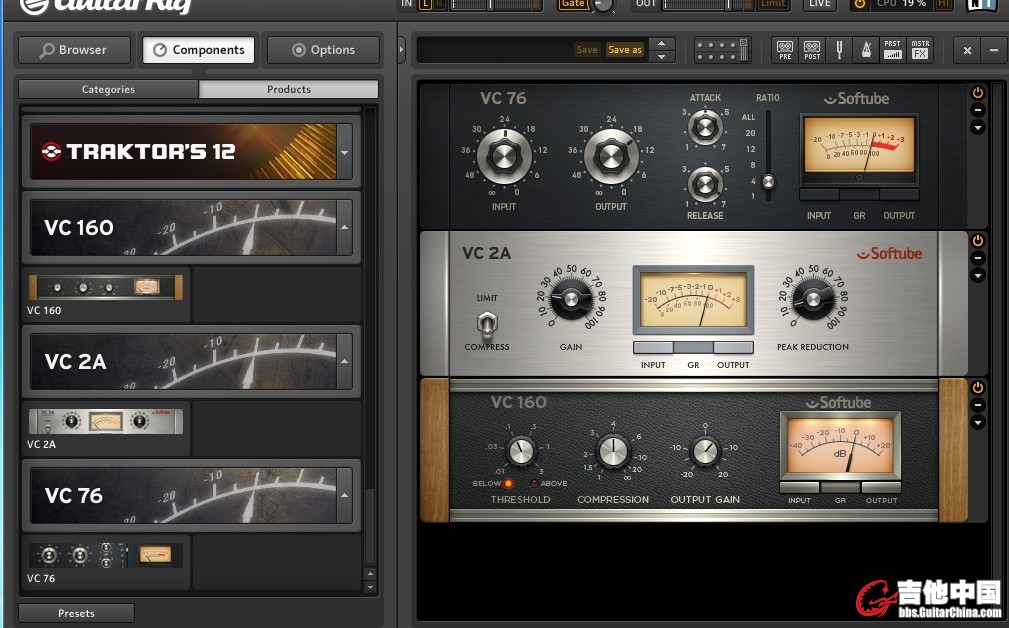Show the POST tape deck
The width and height of the screenshot is (1009, 628).
(812, 50)
